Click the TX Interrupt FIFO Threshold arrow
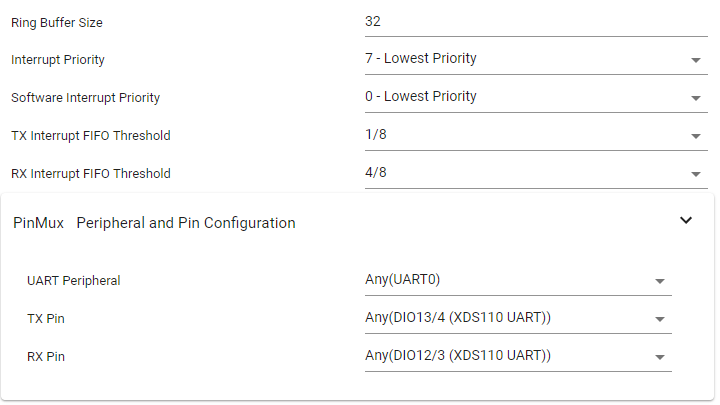This screenshot has width=720, height=405. 696,136
